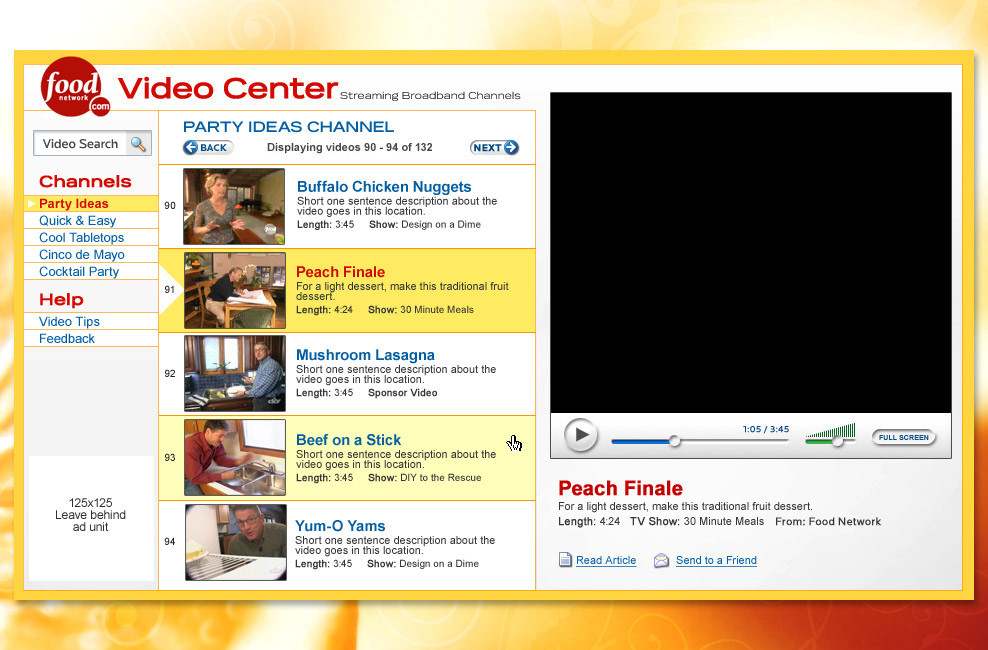Screen dimensions: 988x650
Task: Click the video progress slider handle
Action: tap(674, 441)
